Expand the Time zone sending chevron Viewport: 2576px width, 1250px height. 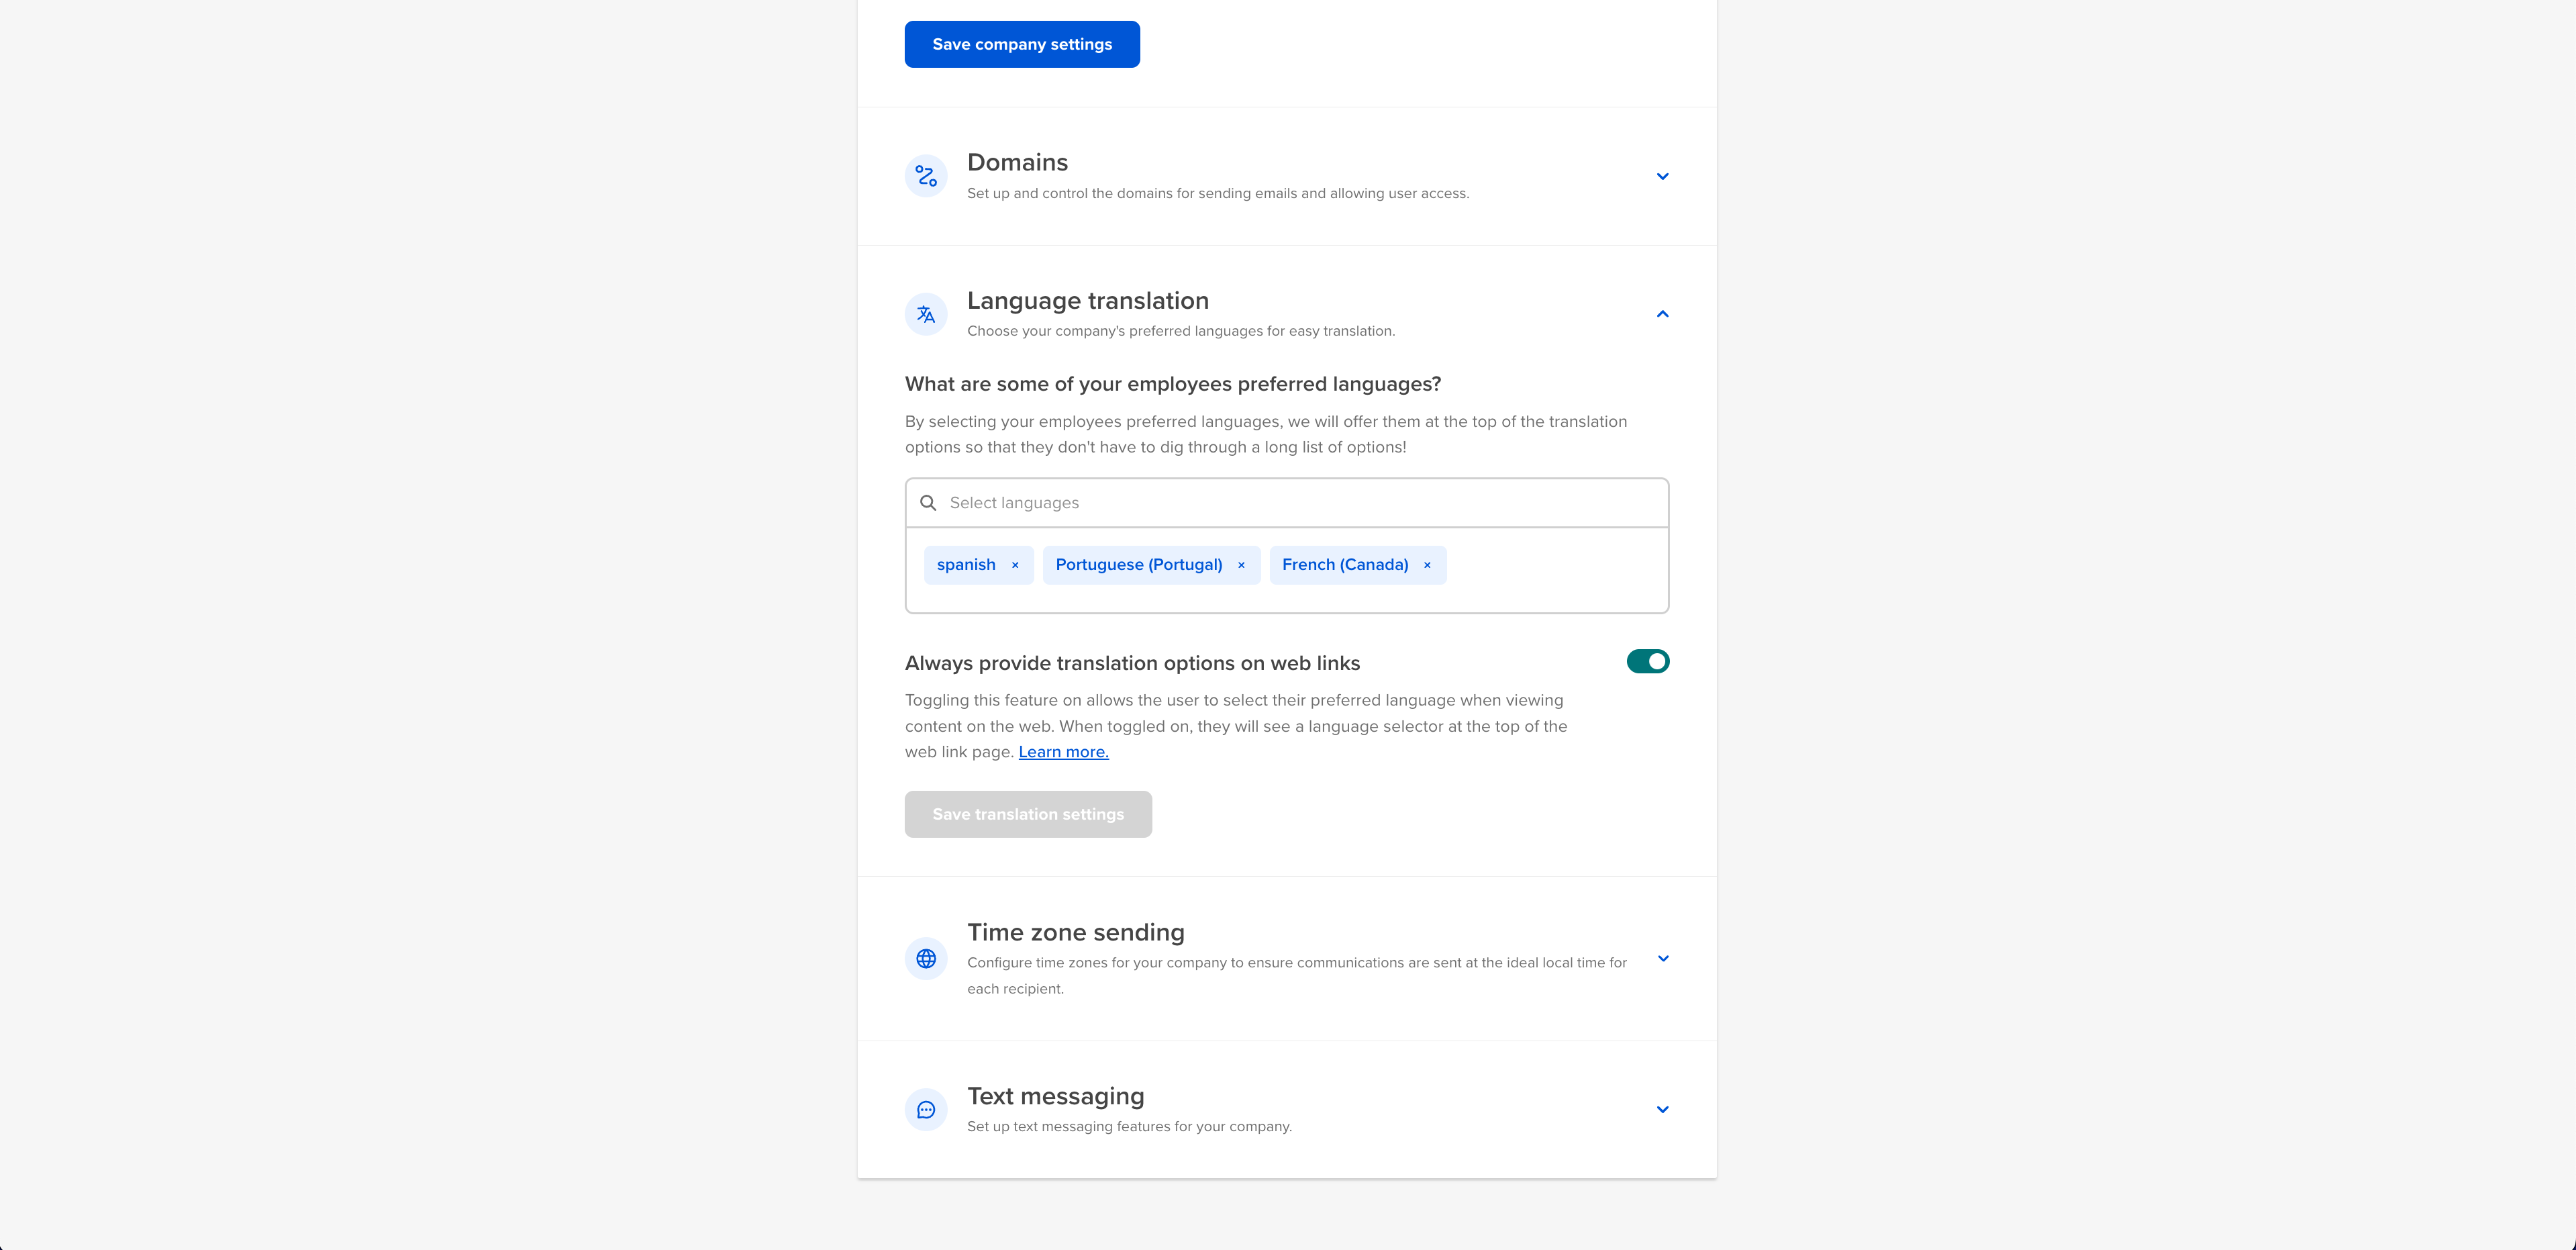tap(1662, 958)
